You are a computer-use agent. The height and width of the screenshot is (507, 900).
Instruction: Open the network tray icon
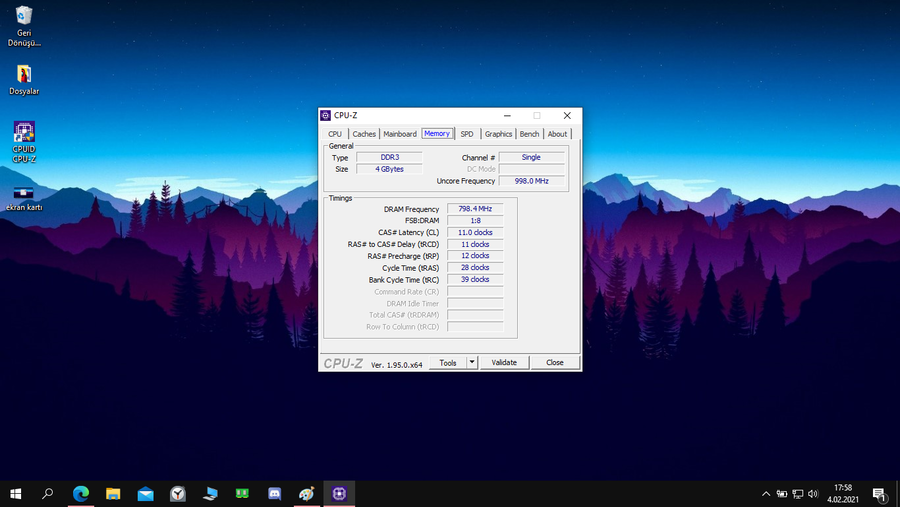click(x=798, y=494)
